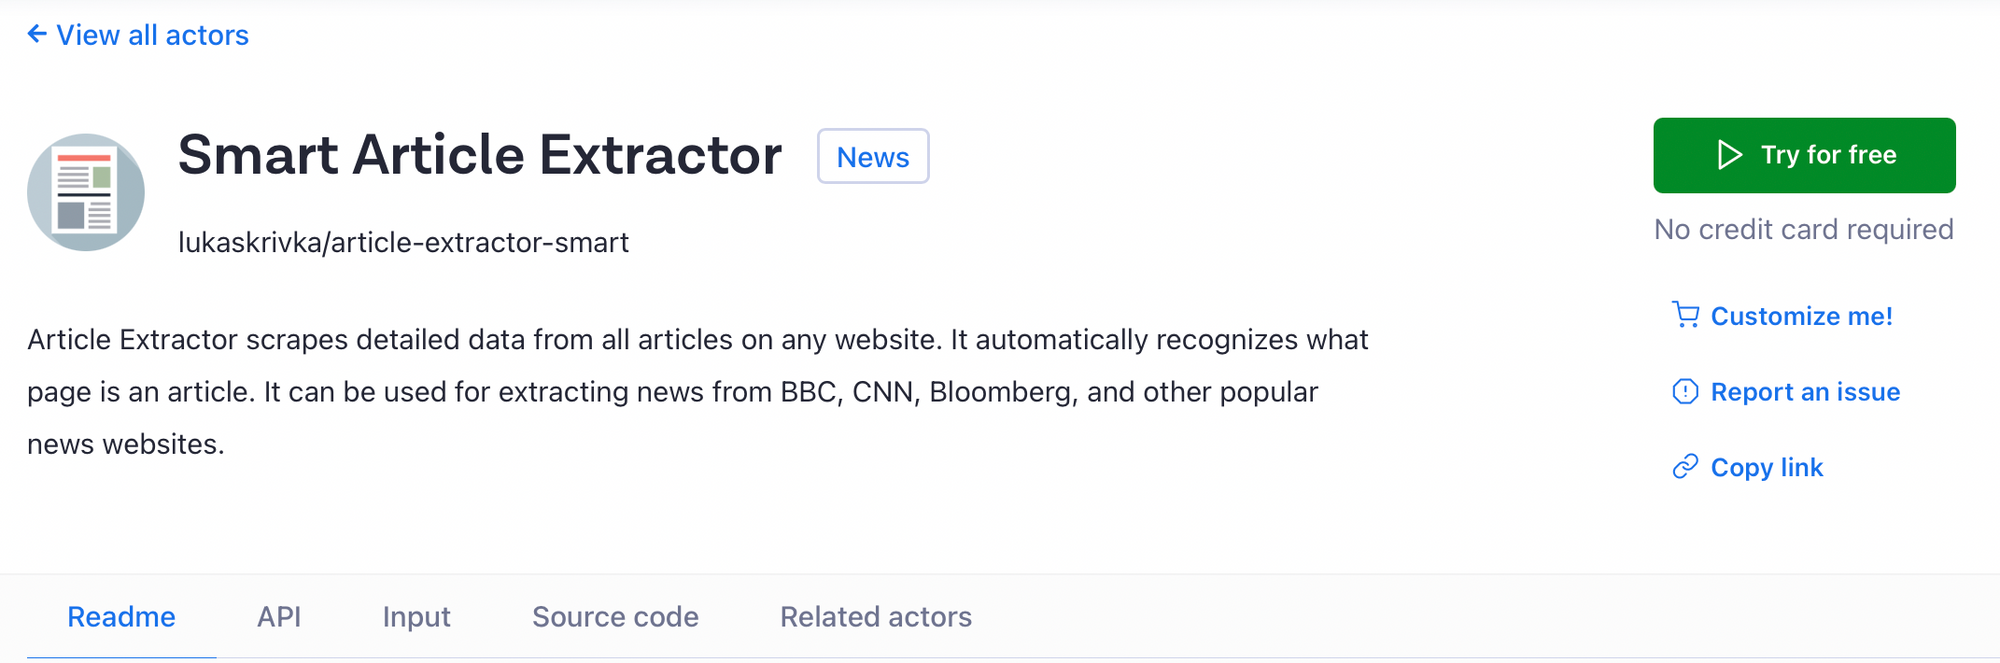Image resolution: width=2000 pixels, height=663 pixels.
Task: Select the News category badge
Action: click(873, 156)
